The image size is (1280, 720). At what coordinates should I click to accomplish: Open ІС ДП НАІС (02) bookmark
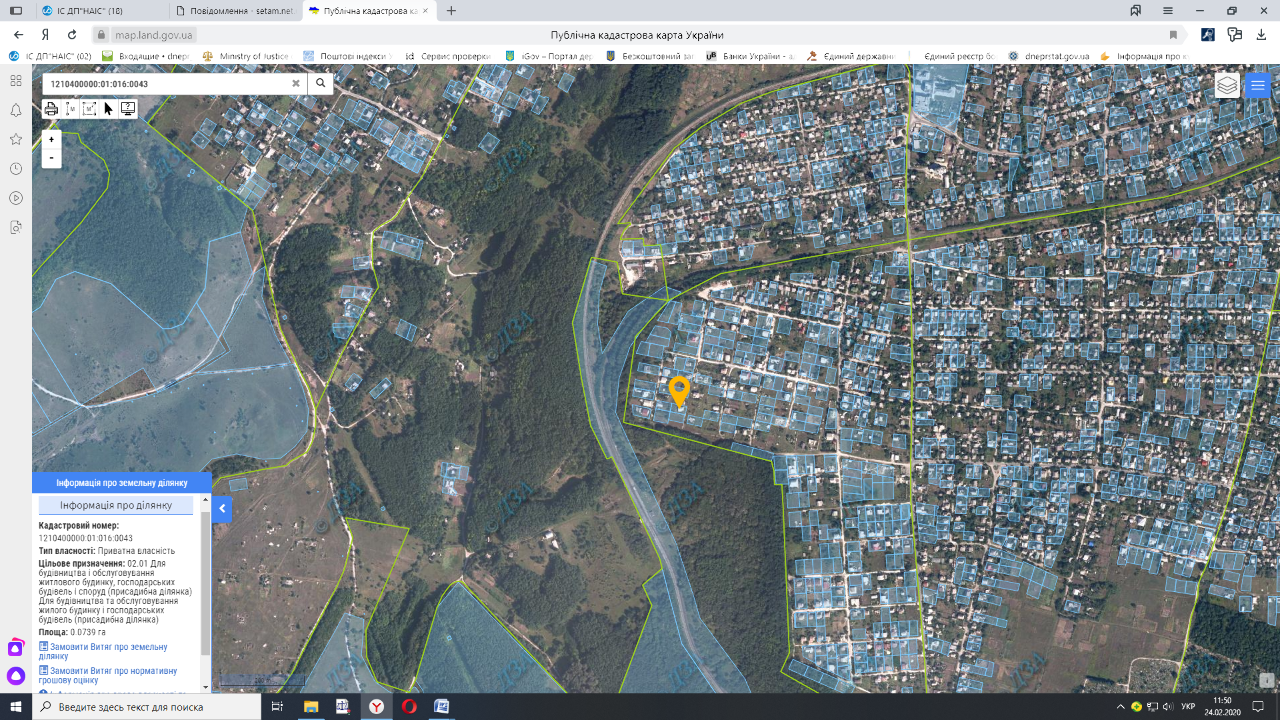(x=50, y=56)
